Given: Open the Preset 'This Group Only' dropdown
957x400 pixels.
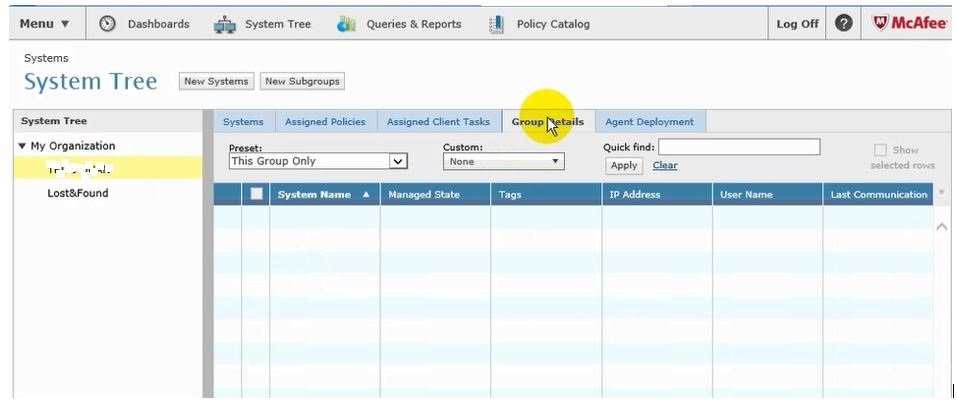Looking at the screenshot, I should click(x=398, y=161).
